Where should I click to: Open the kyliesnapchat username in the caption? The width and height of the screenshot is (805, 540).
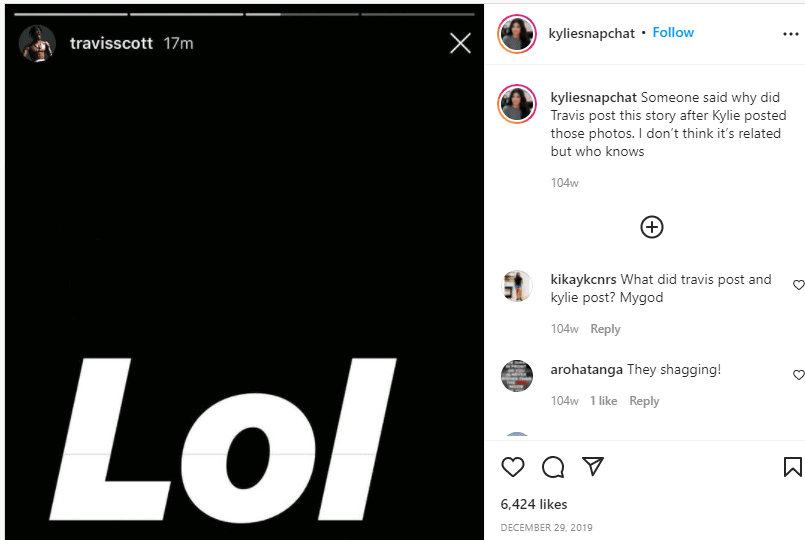(x=593, y=98)
